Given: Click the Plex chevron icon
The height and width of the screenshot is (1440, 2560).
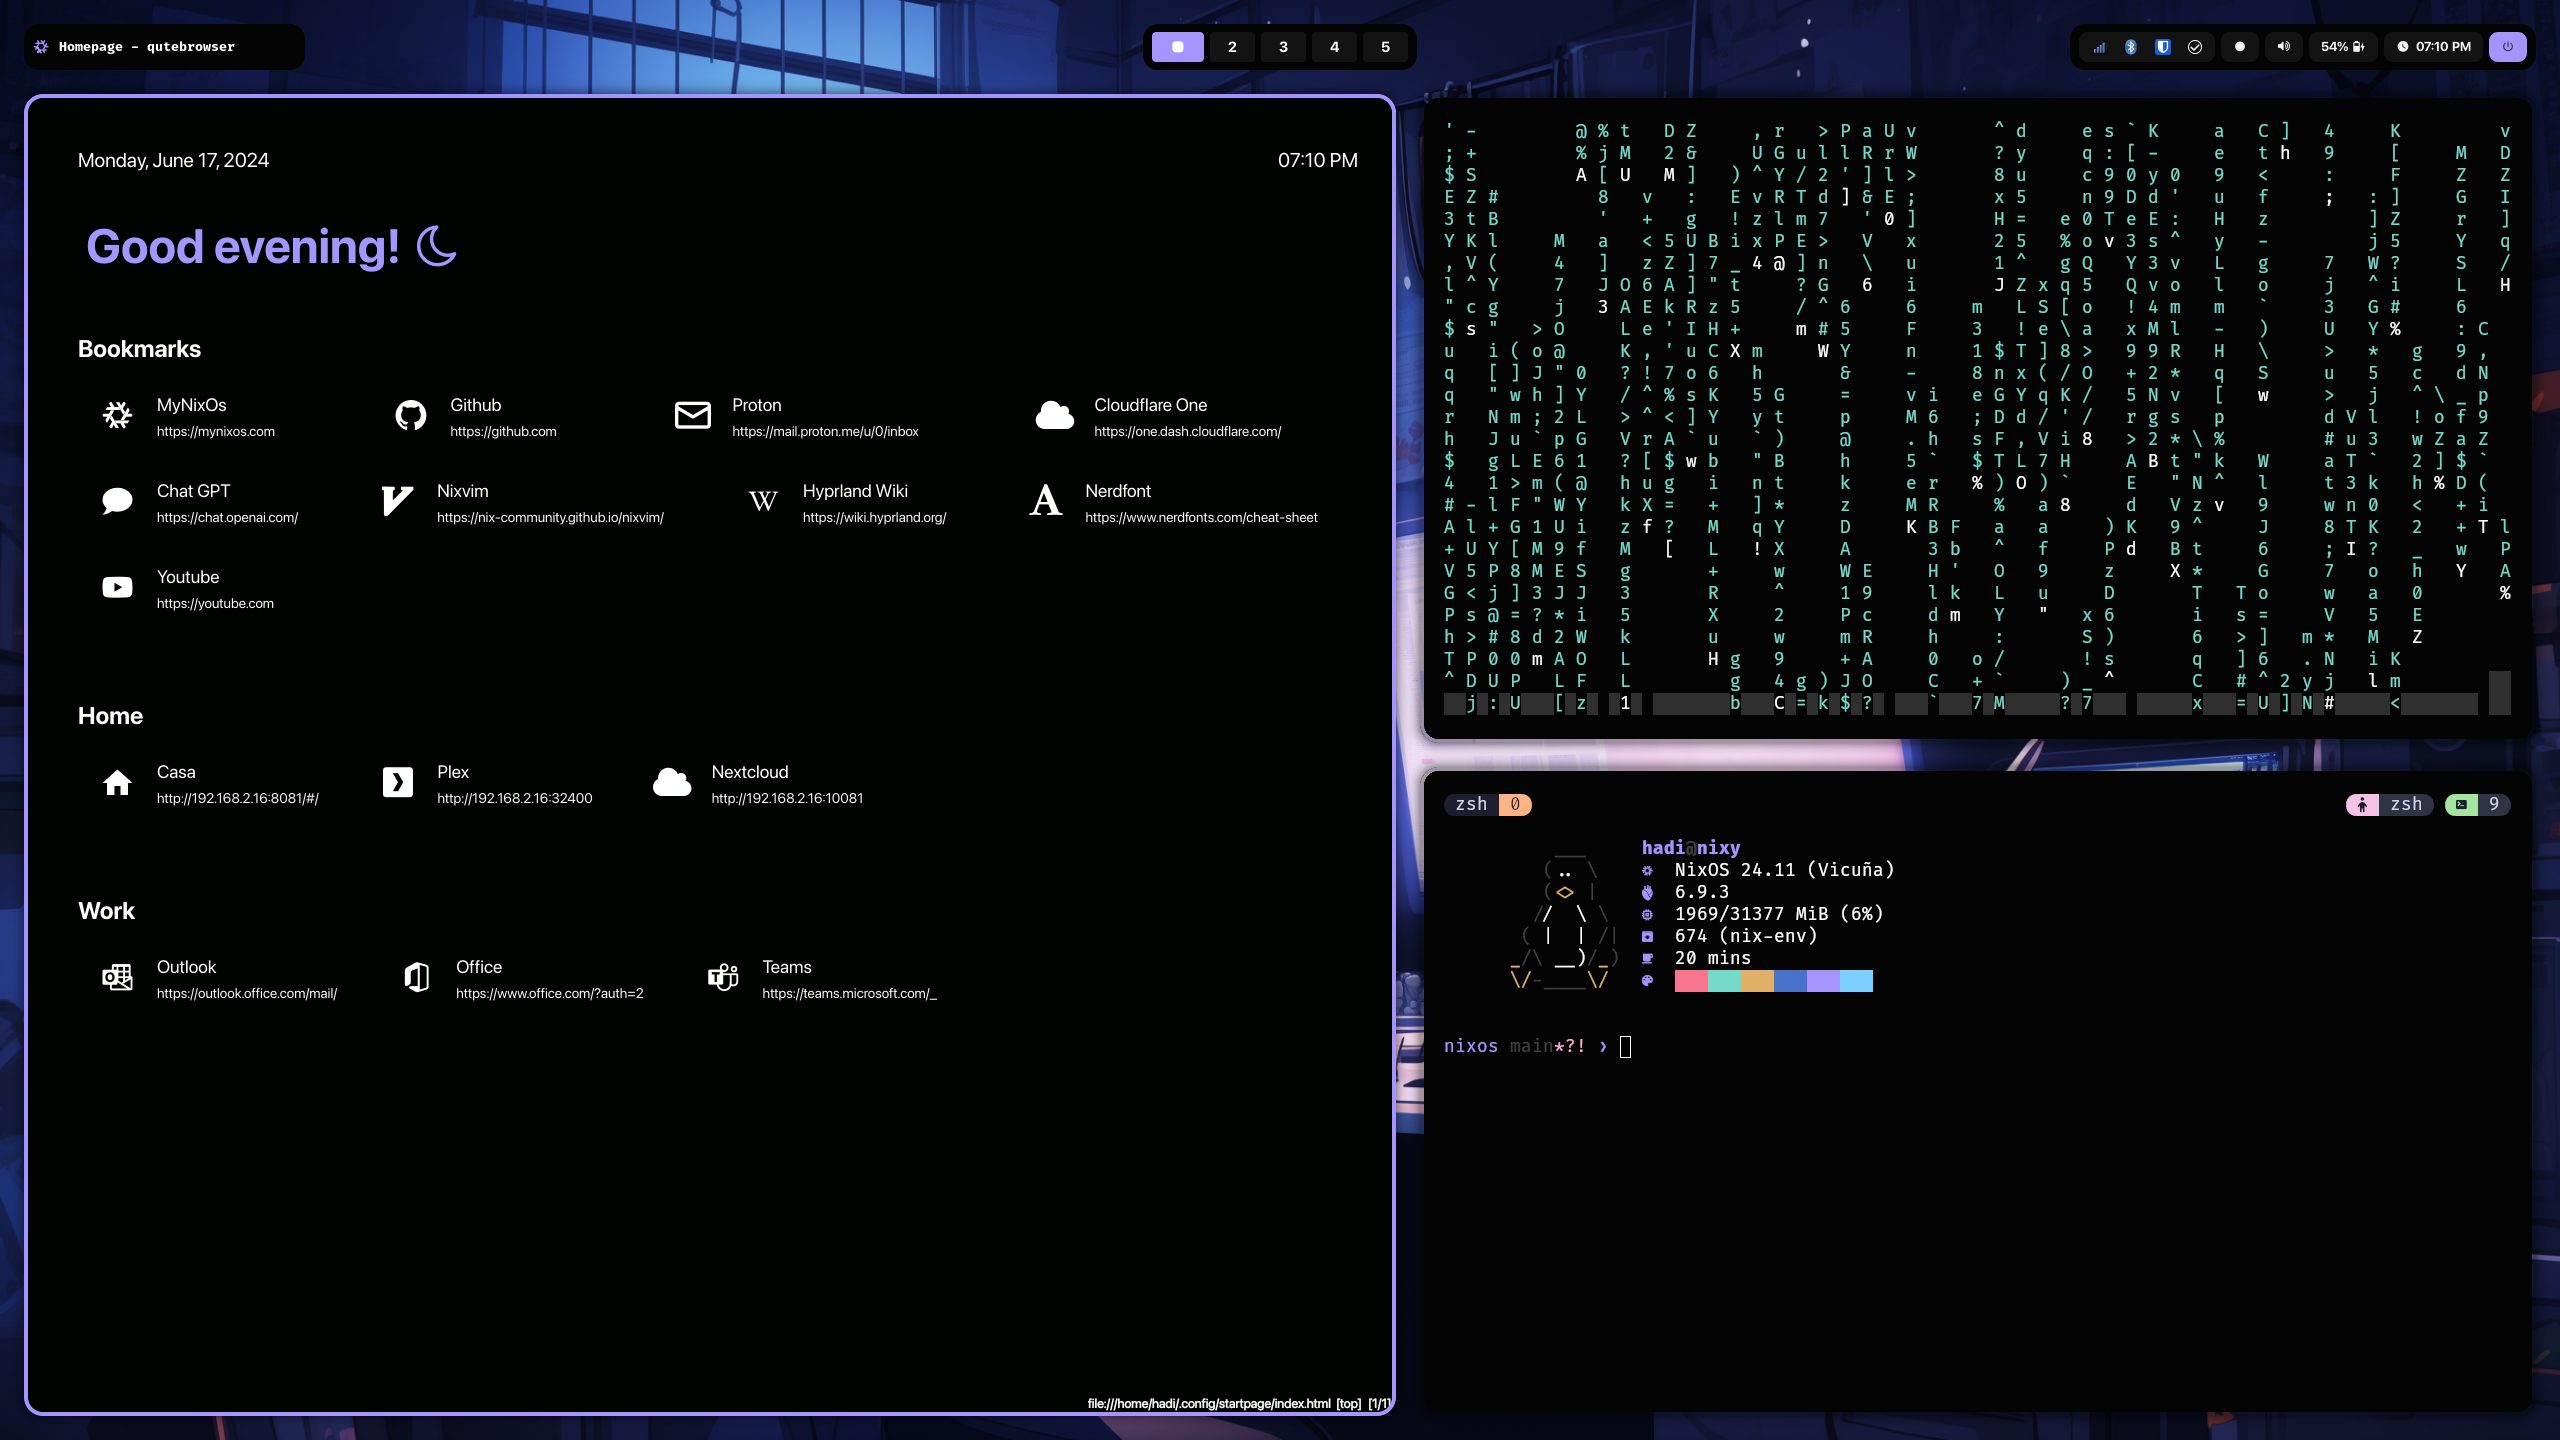Looking at the screenshot, I should pos(397,782).
